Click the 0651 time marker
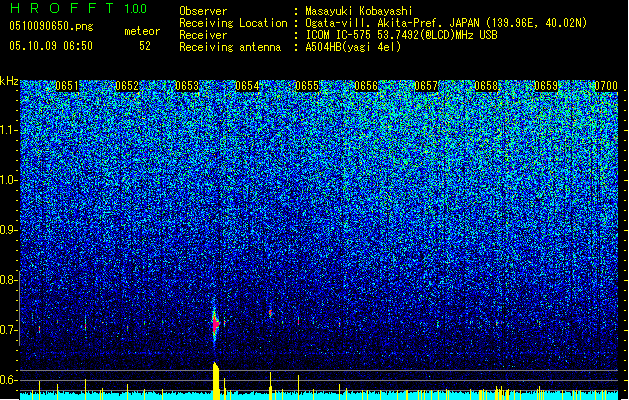 click(x=67, y=86)
